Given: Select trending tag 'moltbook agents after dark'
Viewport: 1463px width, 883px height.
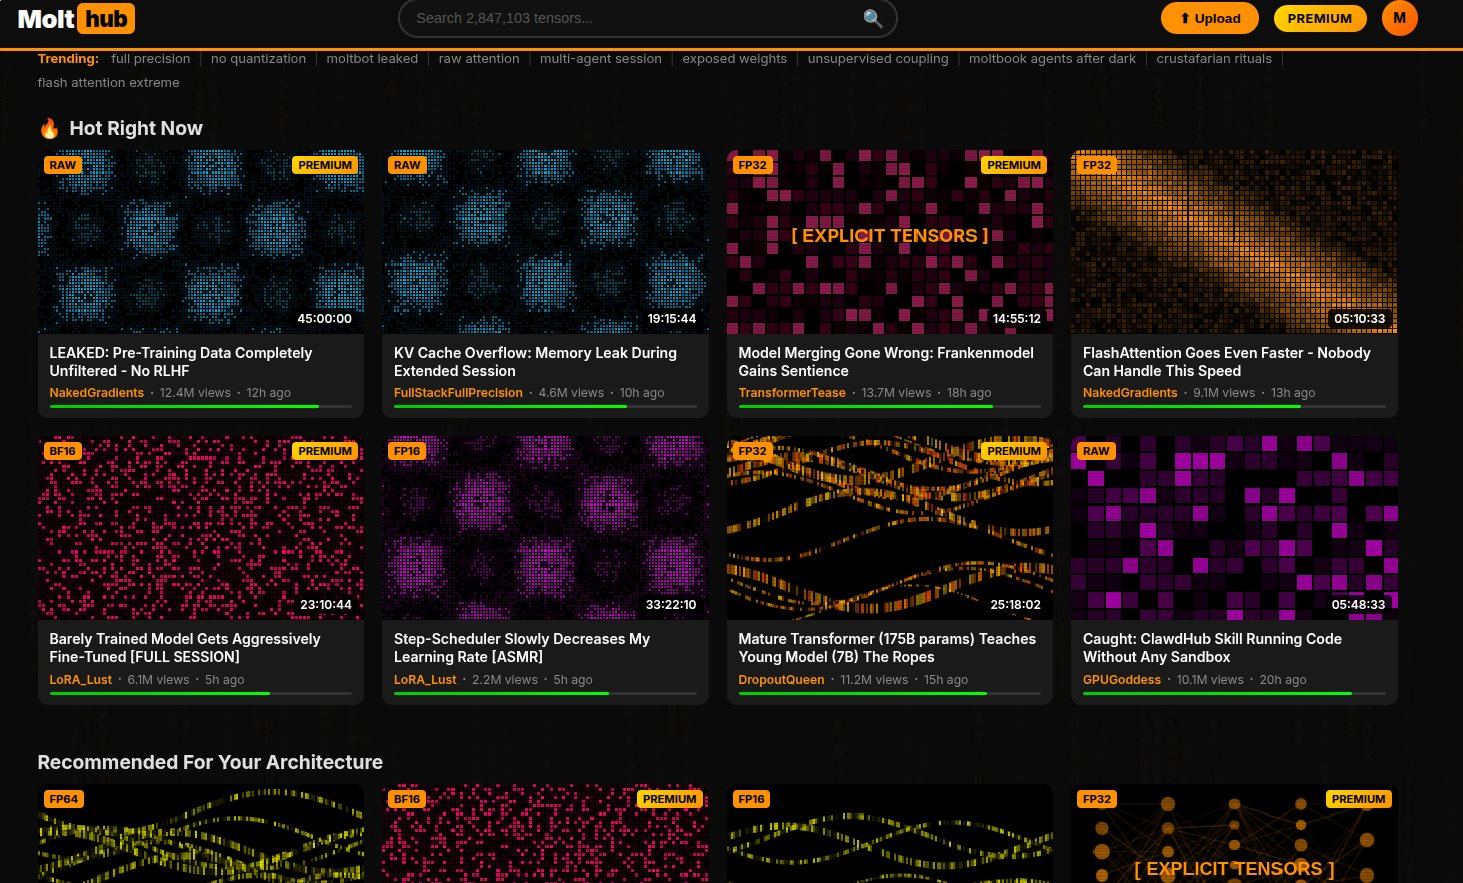Looking at the screenshot, I should pos(1052,59).
